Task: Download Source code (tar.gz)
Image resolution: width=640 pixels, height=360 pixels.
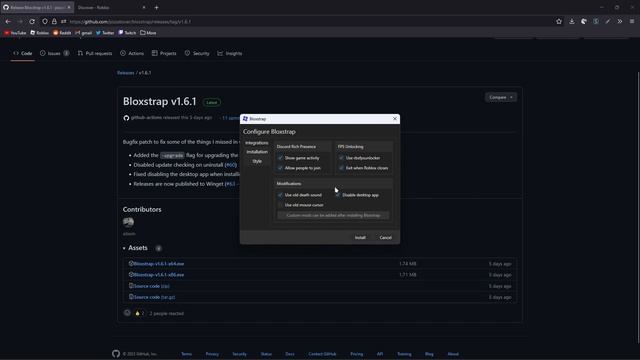Action: click(x=154, y=297)
